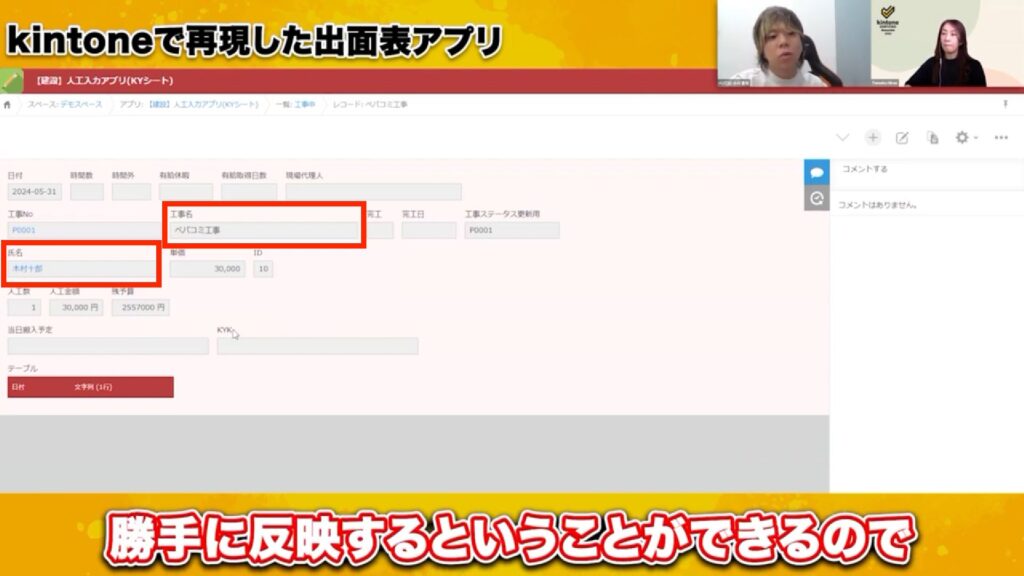Screen dimensions: 1024x576
Task: Open the gear settings menu
Action: click(965, 138)
